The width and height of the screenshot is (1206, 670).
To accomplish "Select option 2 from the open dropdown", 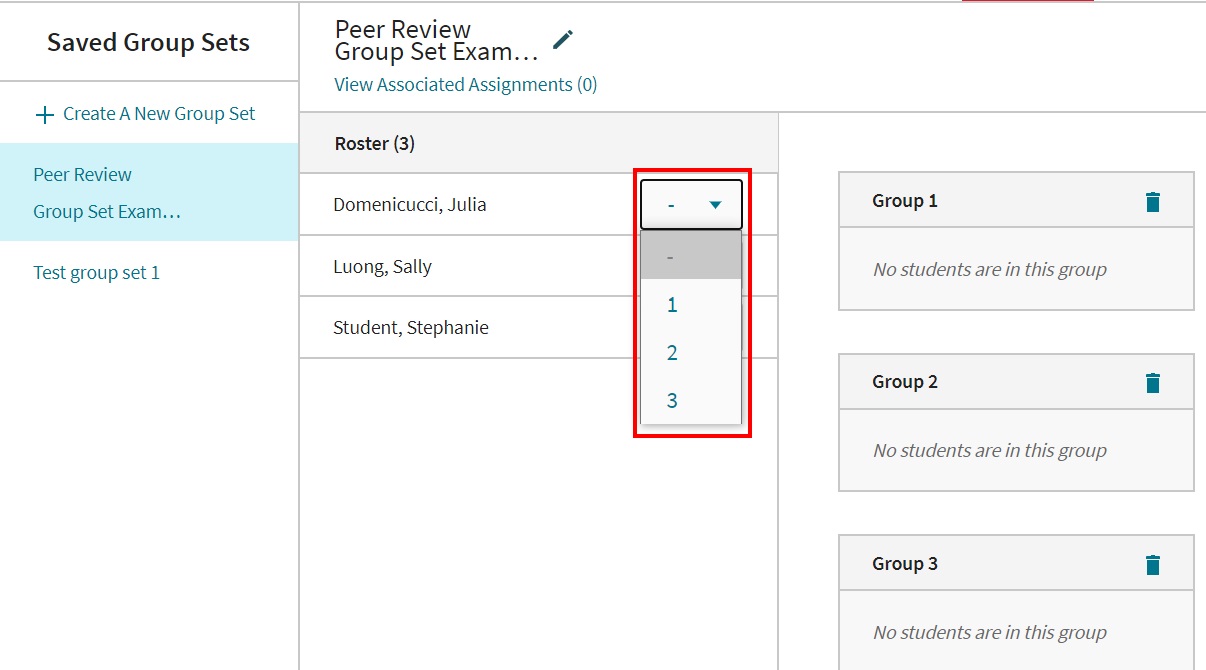I will (x=671, y=352).
